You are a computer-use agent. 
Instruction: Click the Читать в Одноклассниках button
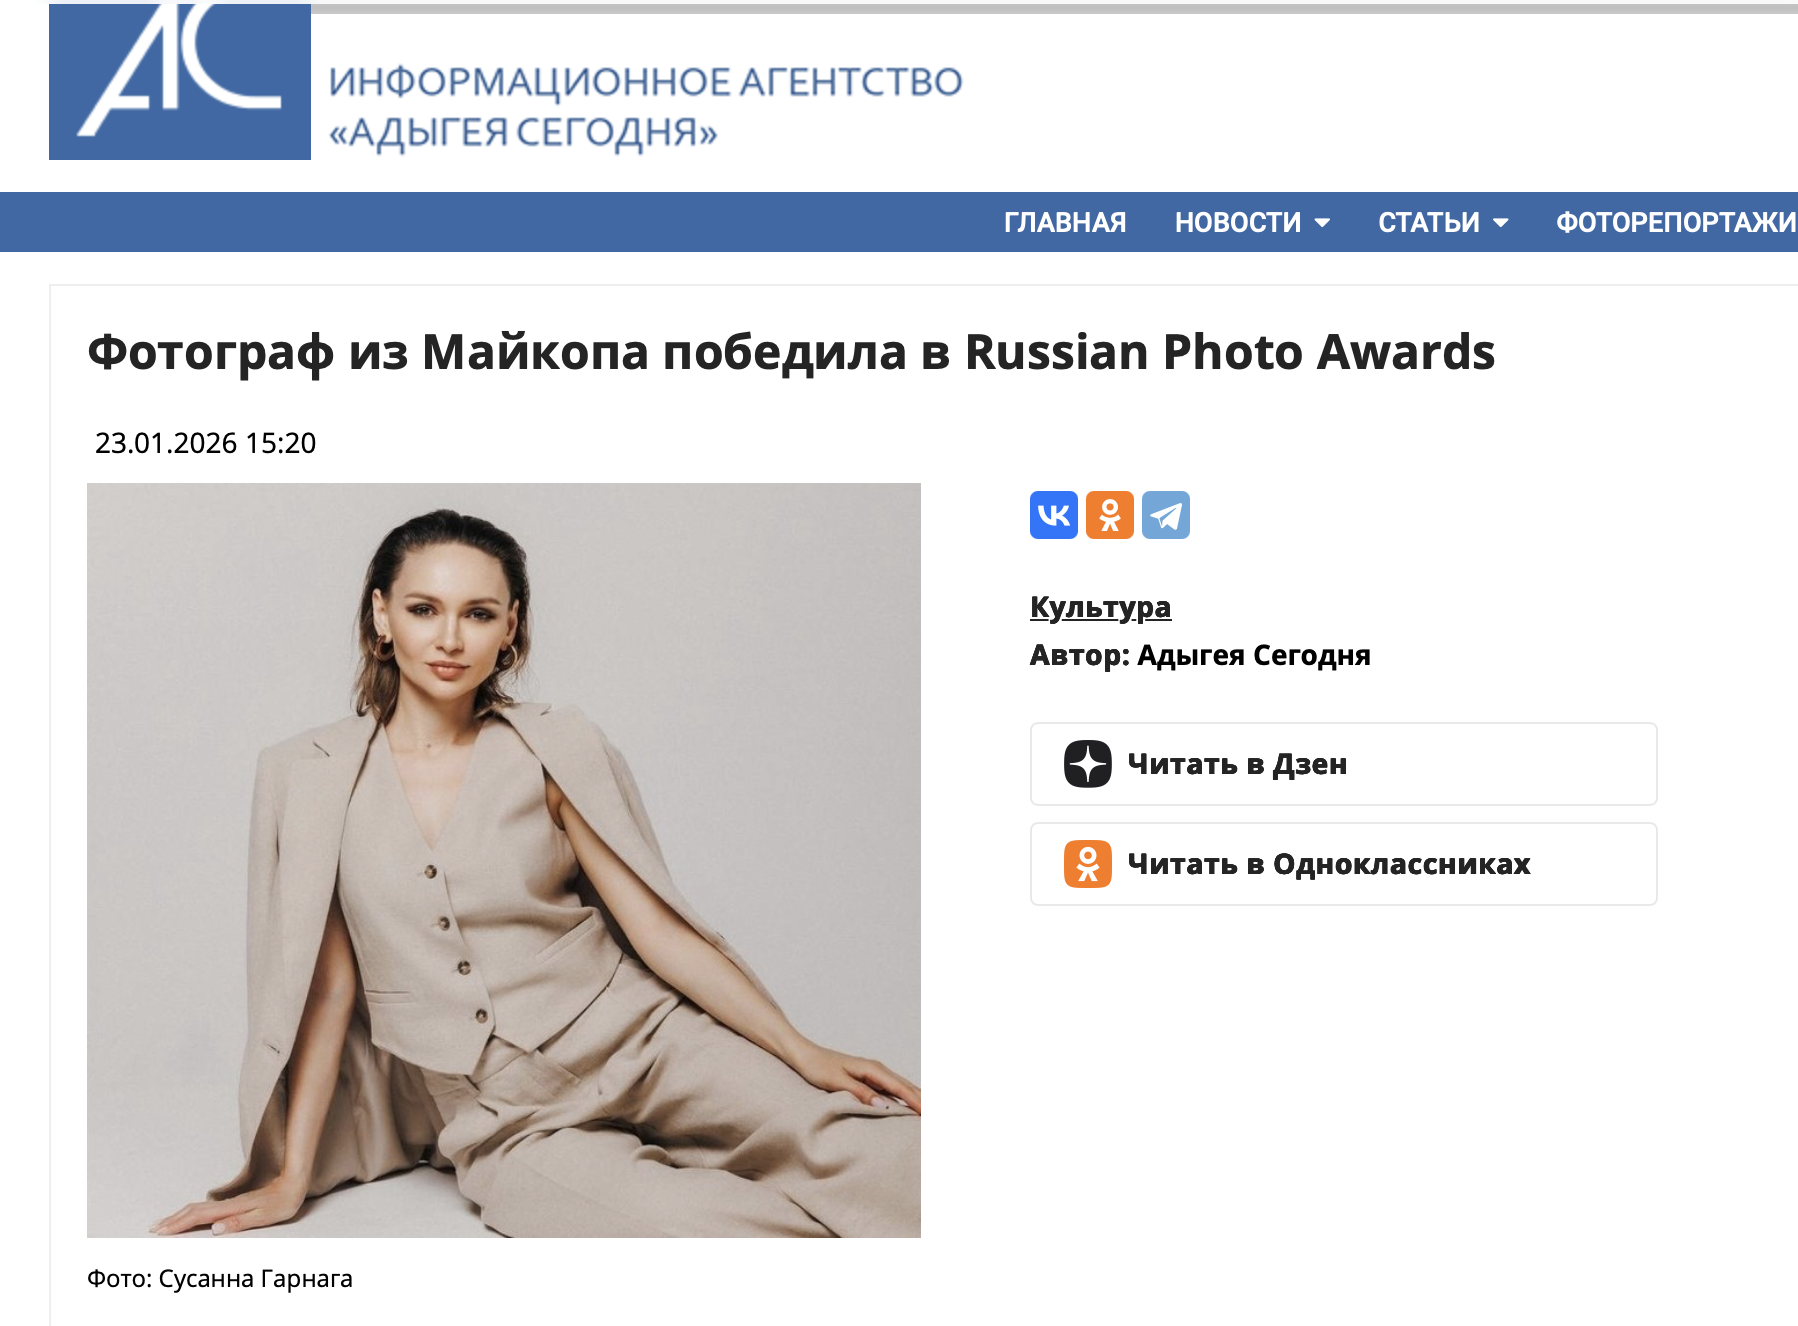coord(1343,864)
